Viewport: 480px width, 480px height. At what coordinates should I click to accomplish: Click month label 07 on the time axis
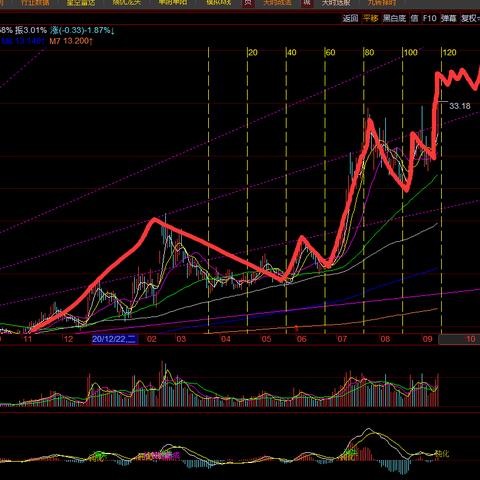(342, 339)
